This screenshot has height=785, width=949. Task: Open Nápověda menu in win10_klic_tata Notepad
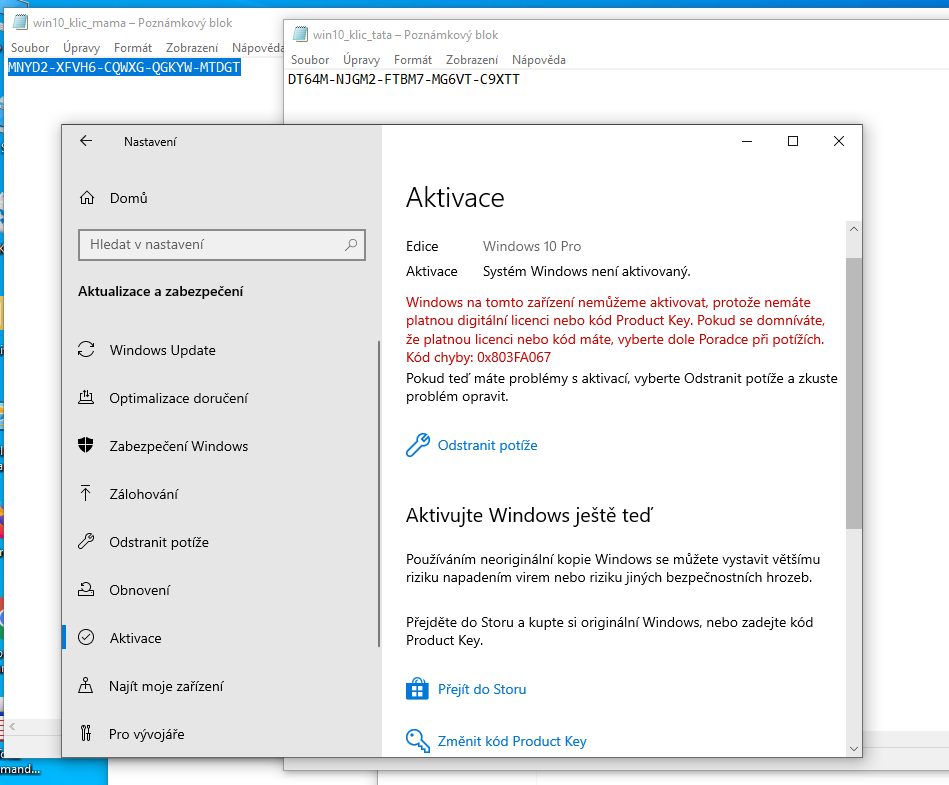coord(539,60)
